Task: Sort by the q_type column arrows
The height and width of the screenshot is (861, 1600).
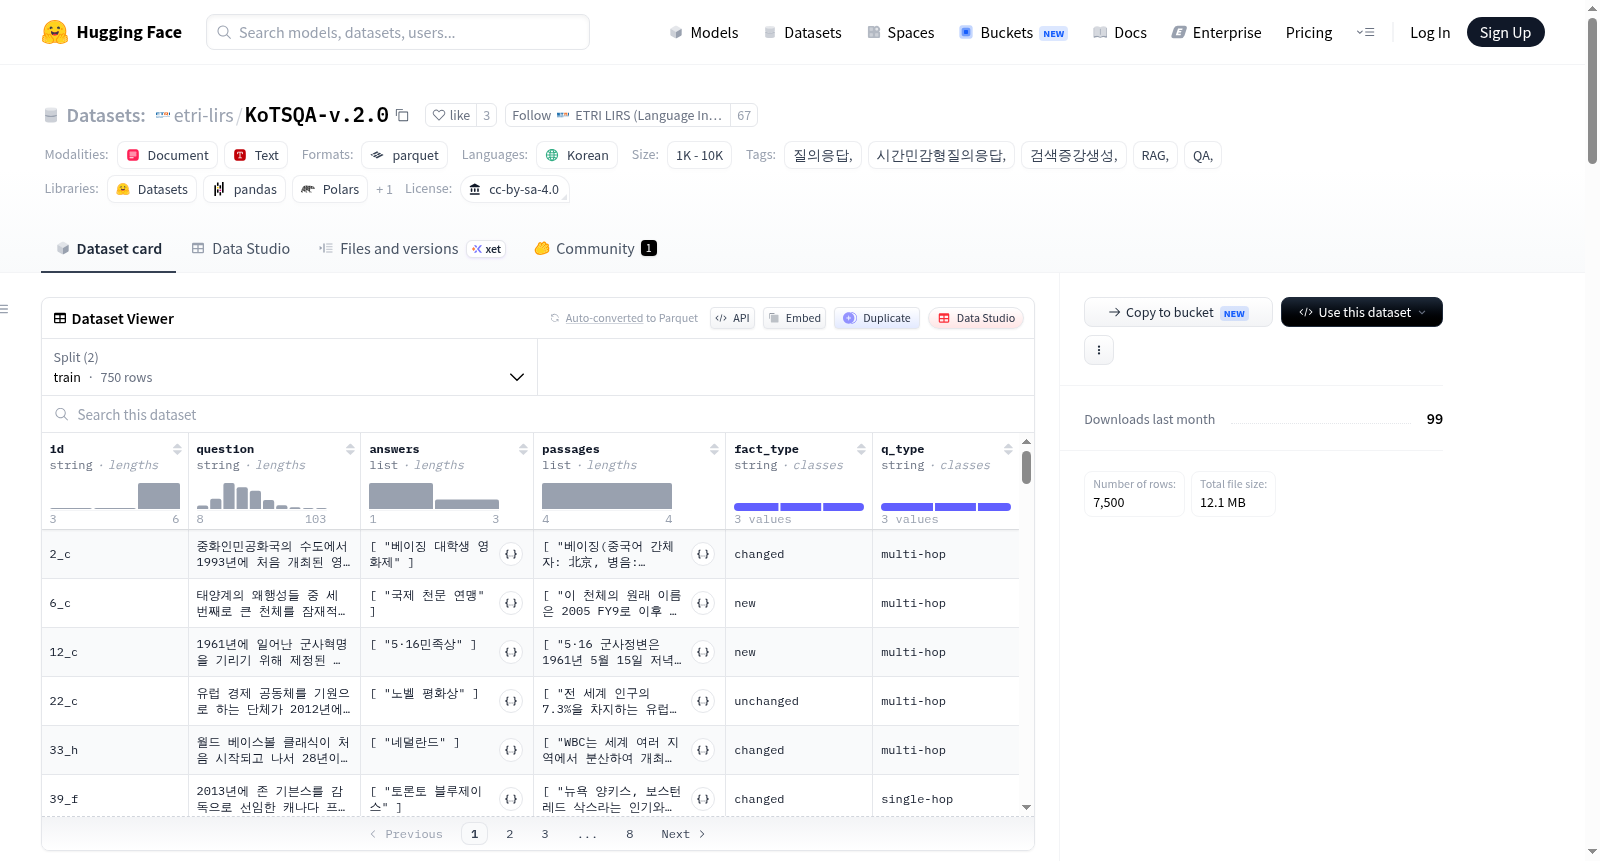Action: point(1008,449)
